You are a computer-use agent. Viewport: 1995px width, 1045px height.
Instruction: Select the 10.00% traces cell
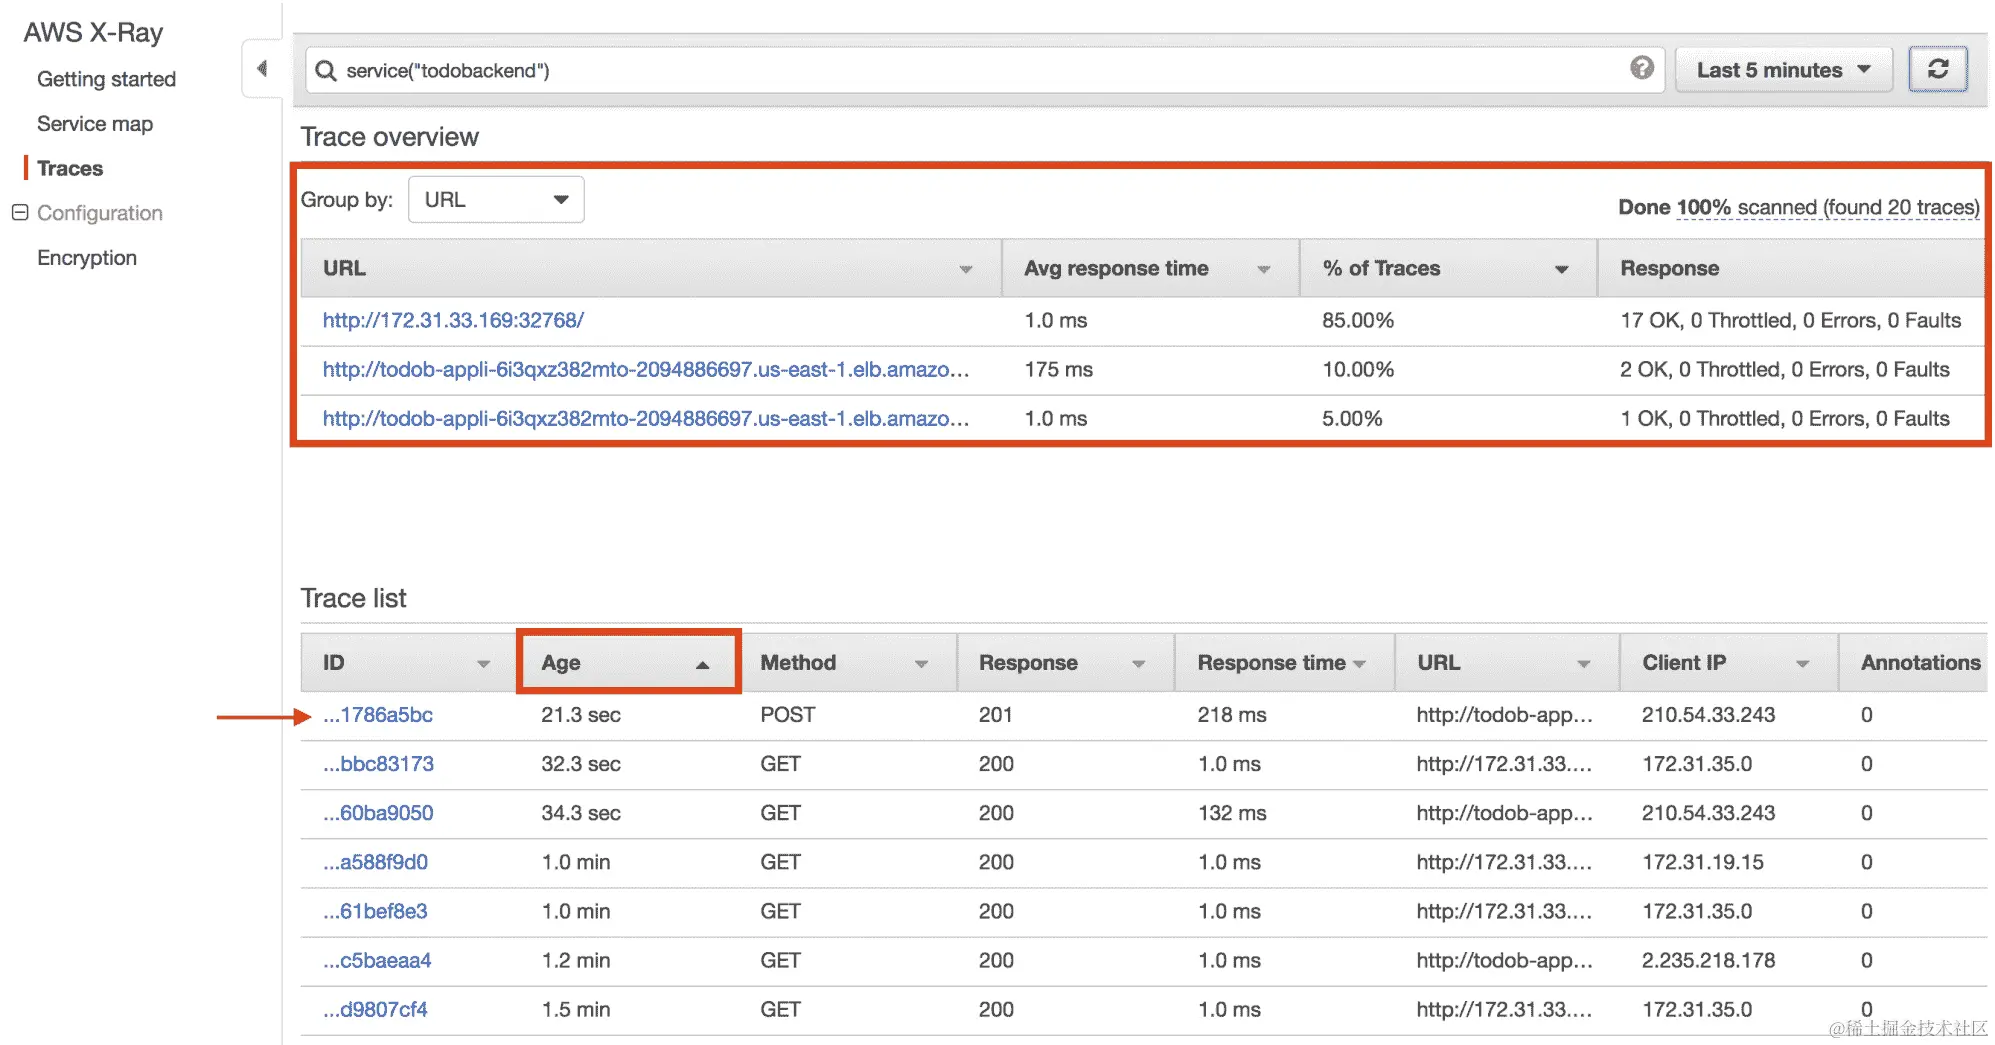(x=1358, y=369)
